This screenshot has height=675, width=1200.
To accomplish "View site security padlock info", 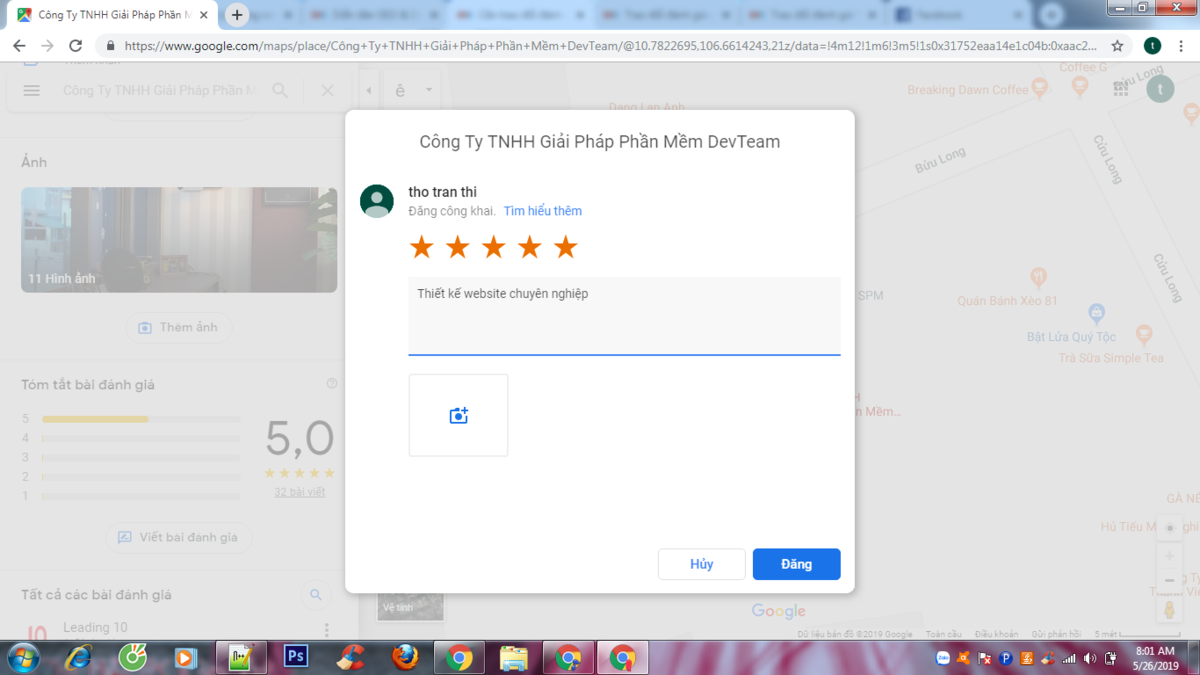I will pos(109,46).
